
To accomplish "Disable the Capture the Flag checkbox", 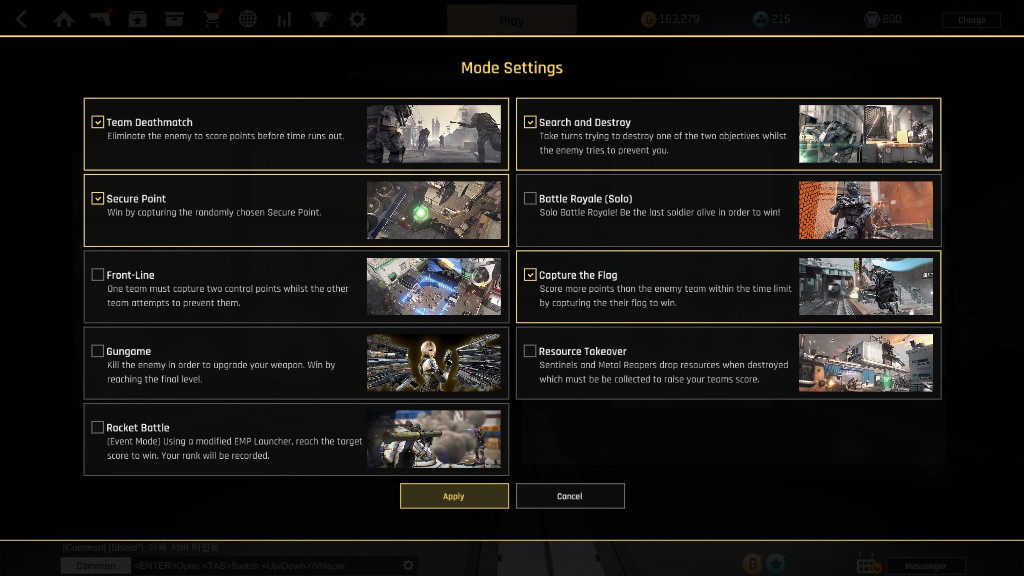I will coord(530,274).
